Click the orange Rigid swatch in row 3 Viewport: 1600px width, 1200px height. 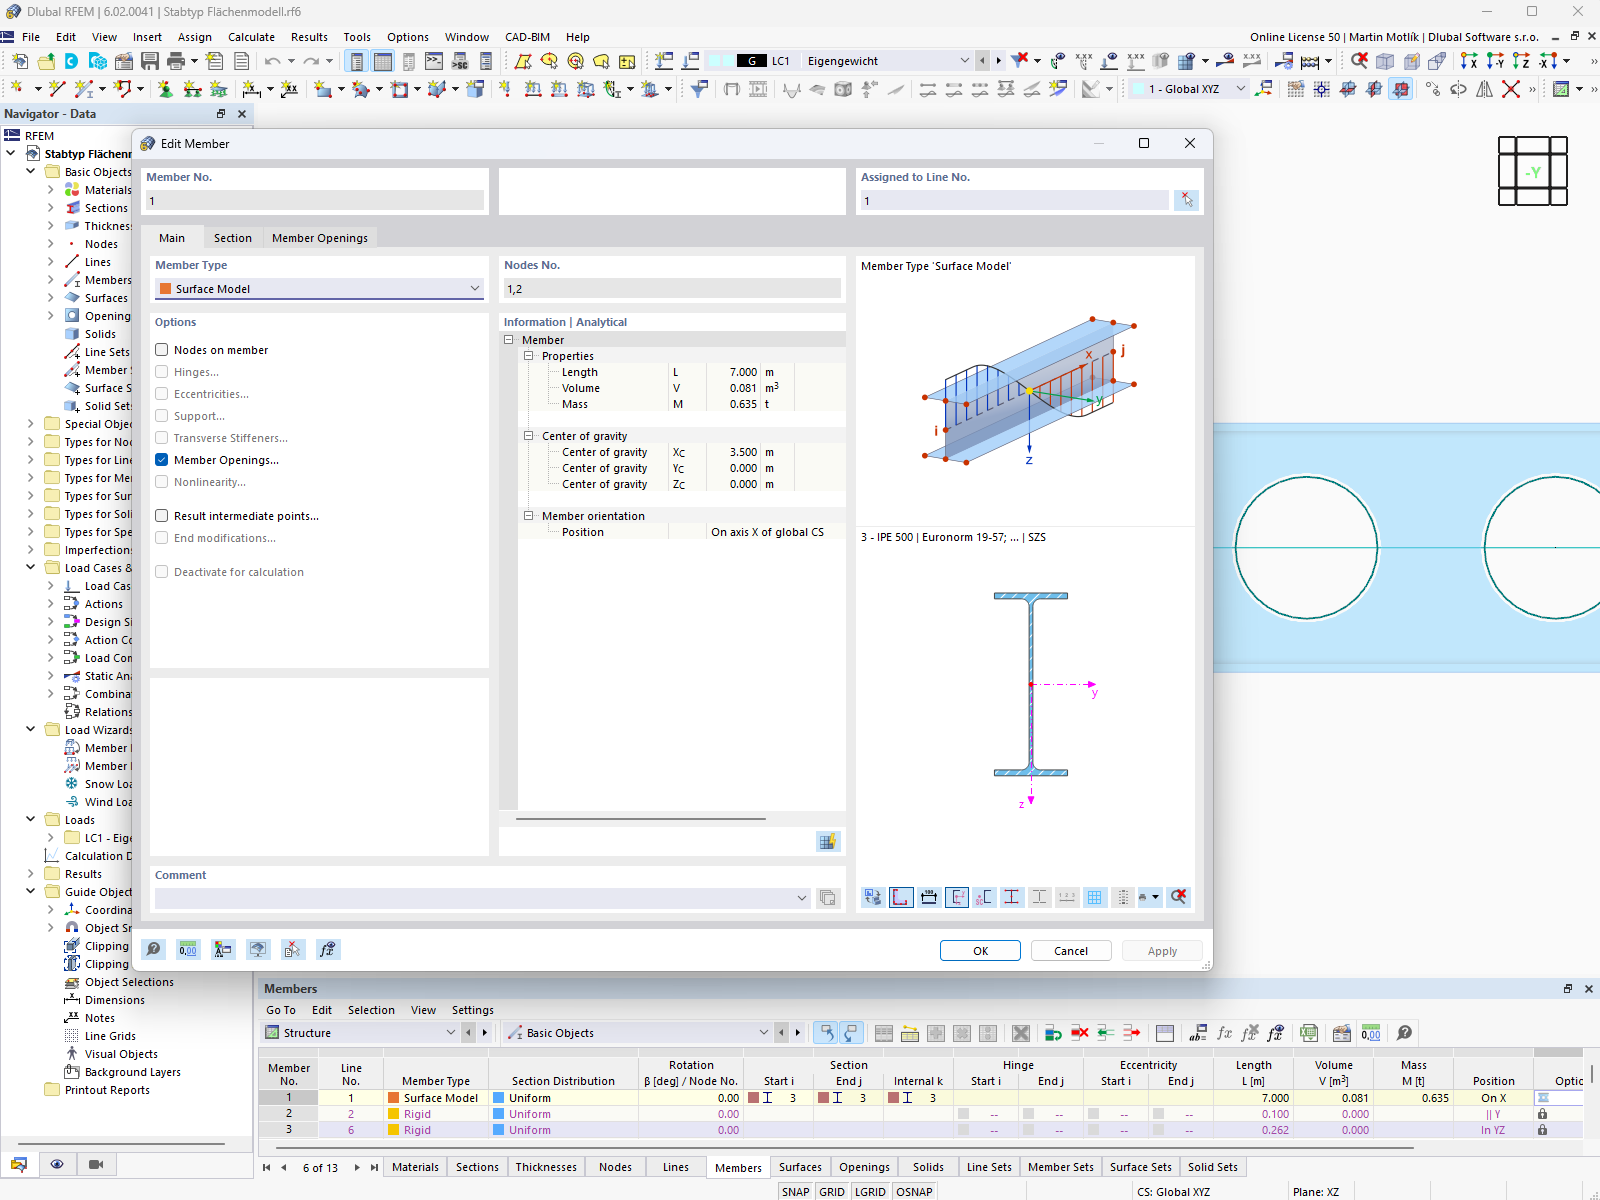(x=393, y=1130)
